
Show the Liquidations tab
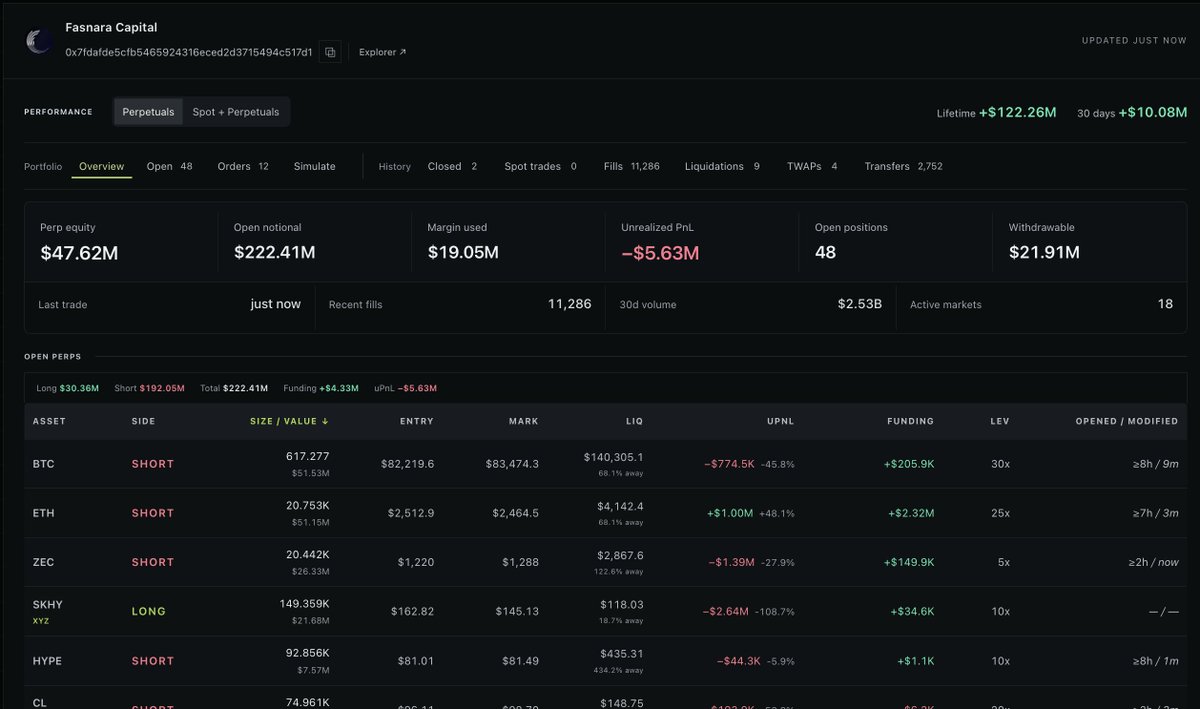tap(722, 166)
